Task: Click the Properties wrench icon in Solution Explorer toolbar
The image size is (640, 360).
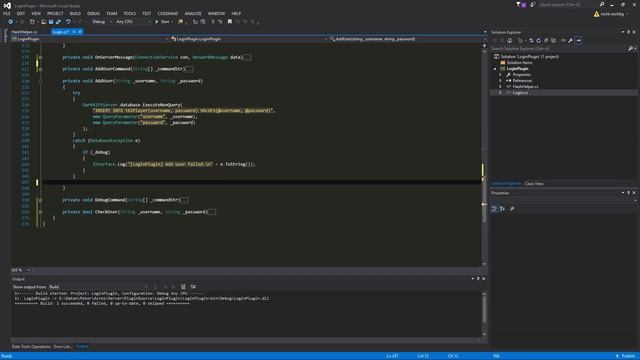Action: coord(570,40)
